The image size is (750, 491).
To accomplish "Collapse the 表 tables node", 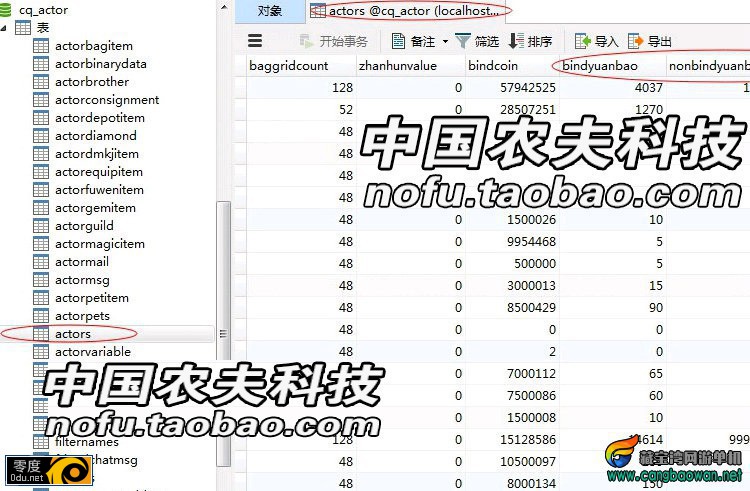I will pyautogui.click(x=4, y=28).
